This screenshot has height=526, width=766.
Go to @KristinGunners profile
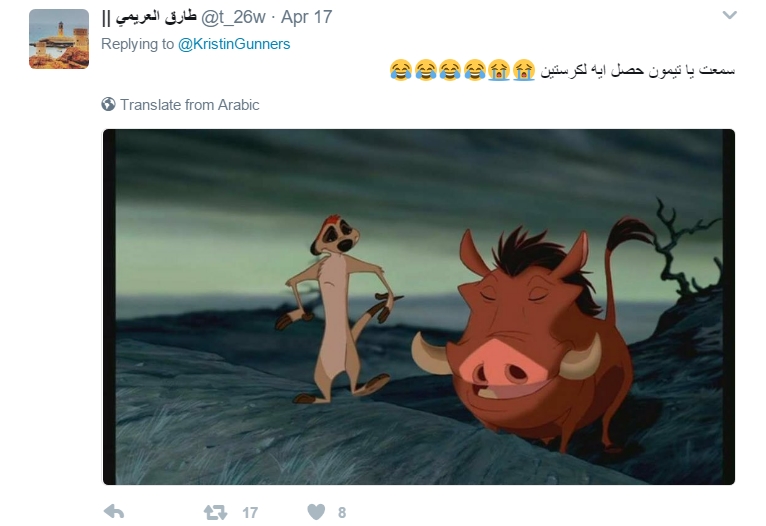234,44
